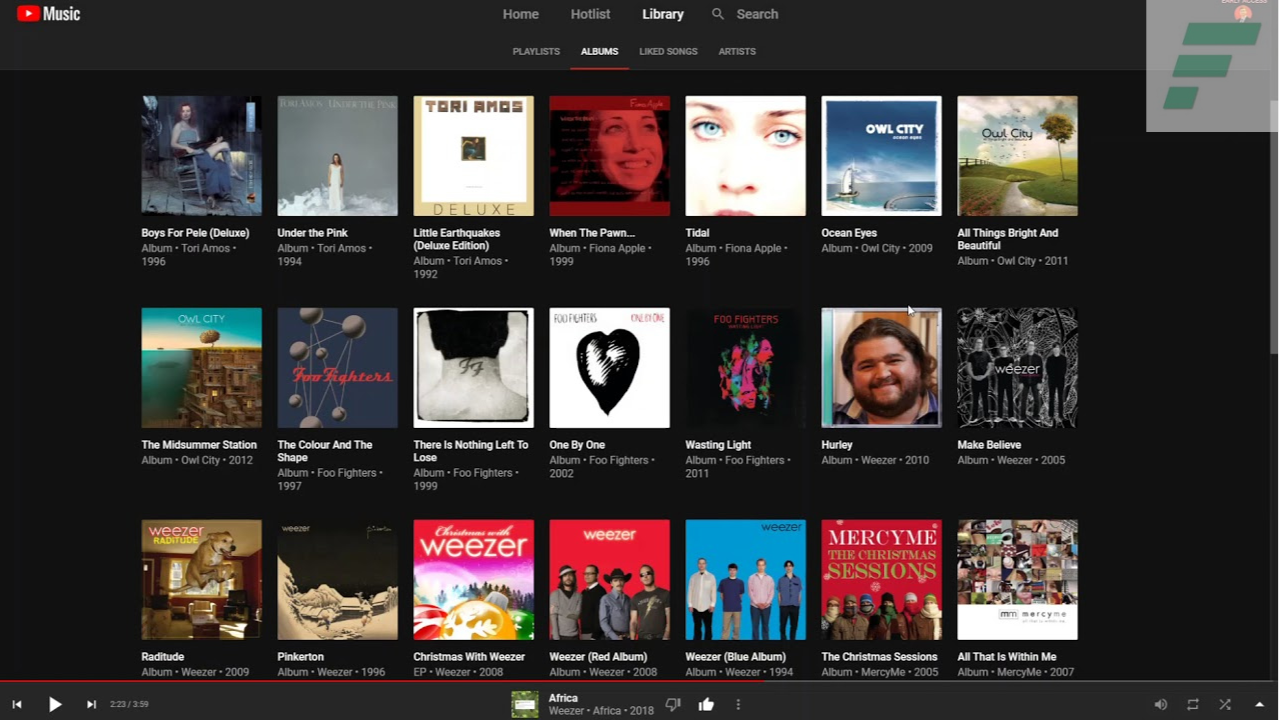1280x720 pixels.
Task: Switch to the Playlists tab
Action: tap(536, 51)
